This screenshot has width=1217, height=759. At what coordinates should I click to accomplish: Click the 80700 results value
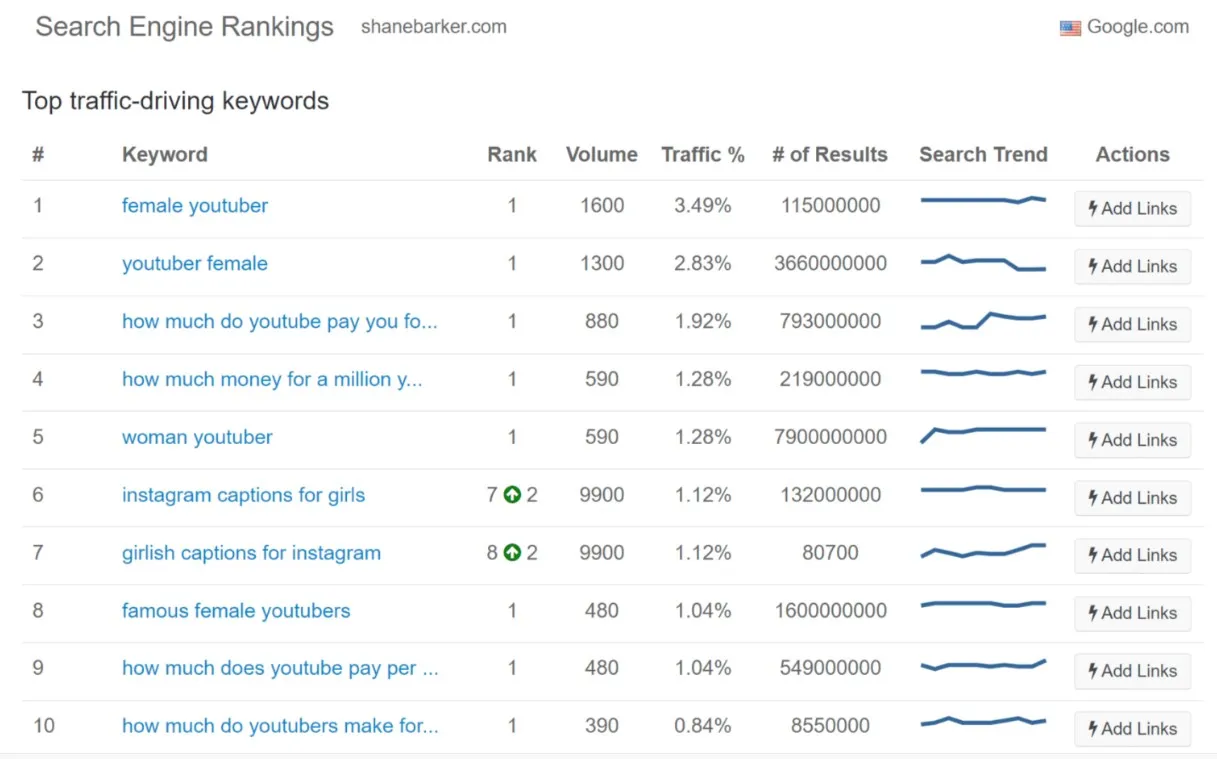pos(831,553)
